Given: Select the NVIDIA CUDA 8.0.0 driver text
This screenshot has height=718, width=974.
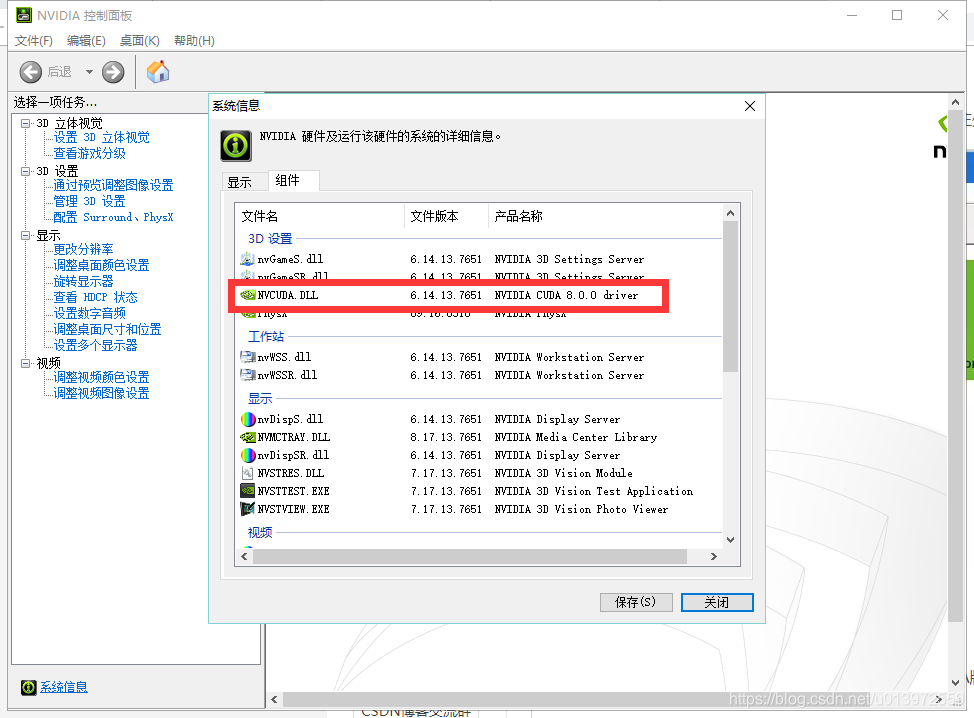Looking at the screenshot, I should pyautogui.click(x=566, y=295).
